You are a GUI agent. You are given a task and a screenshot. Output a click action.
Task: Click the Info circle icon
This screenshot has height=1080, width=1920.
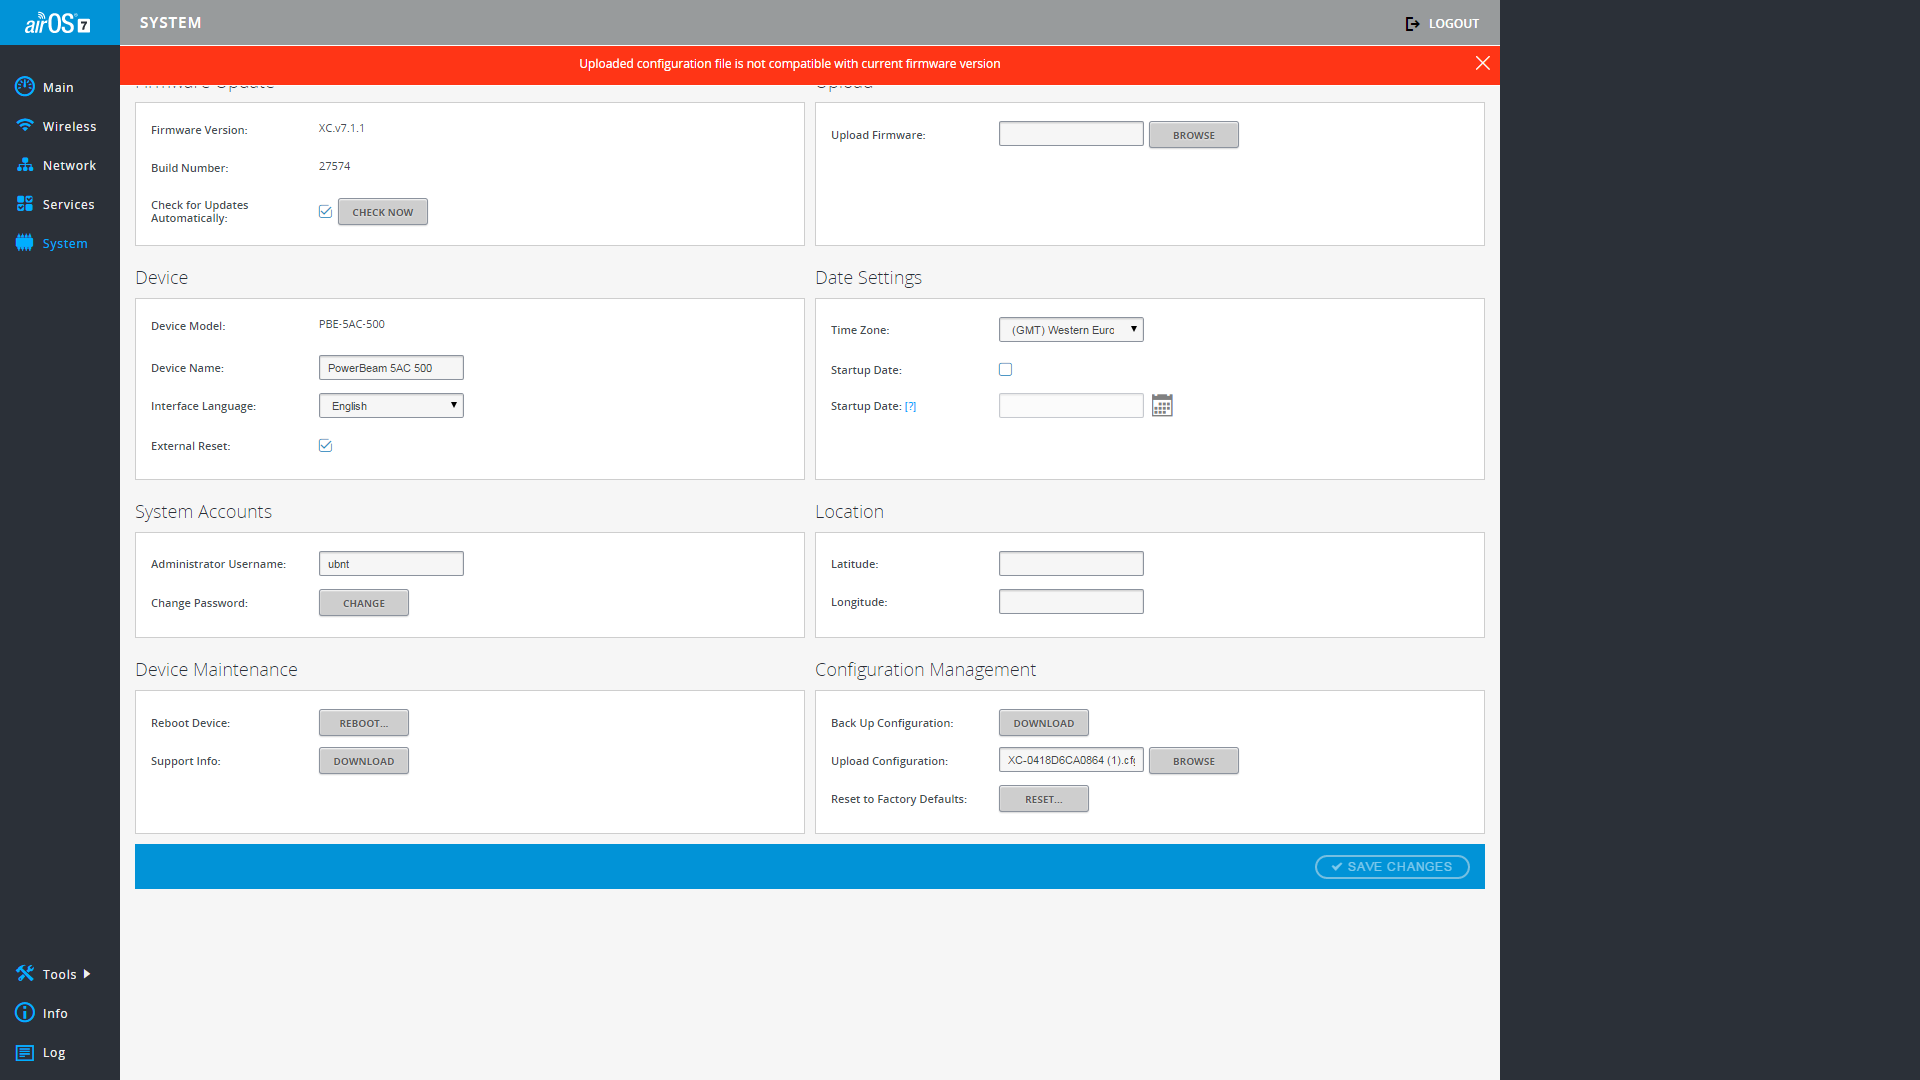point(25,1013)
